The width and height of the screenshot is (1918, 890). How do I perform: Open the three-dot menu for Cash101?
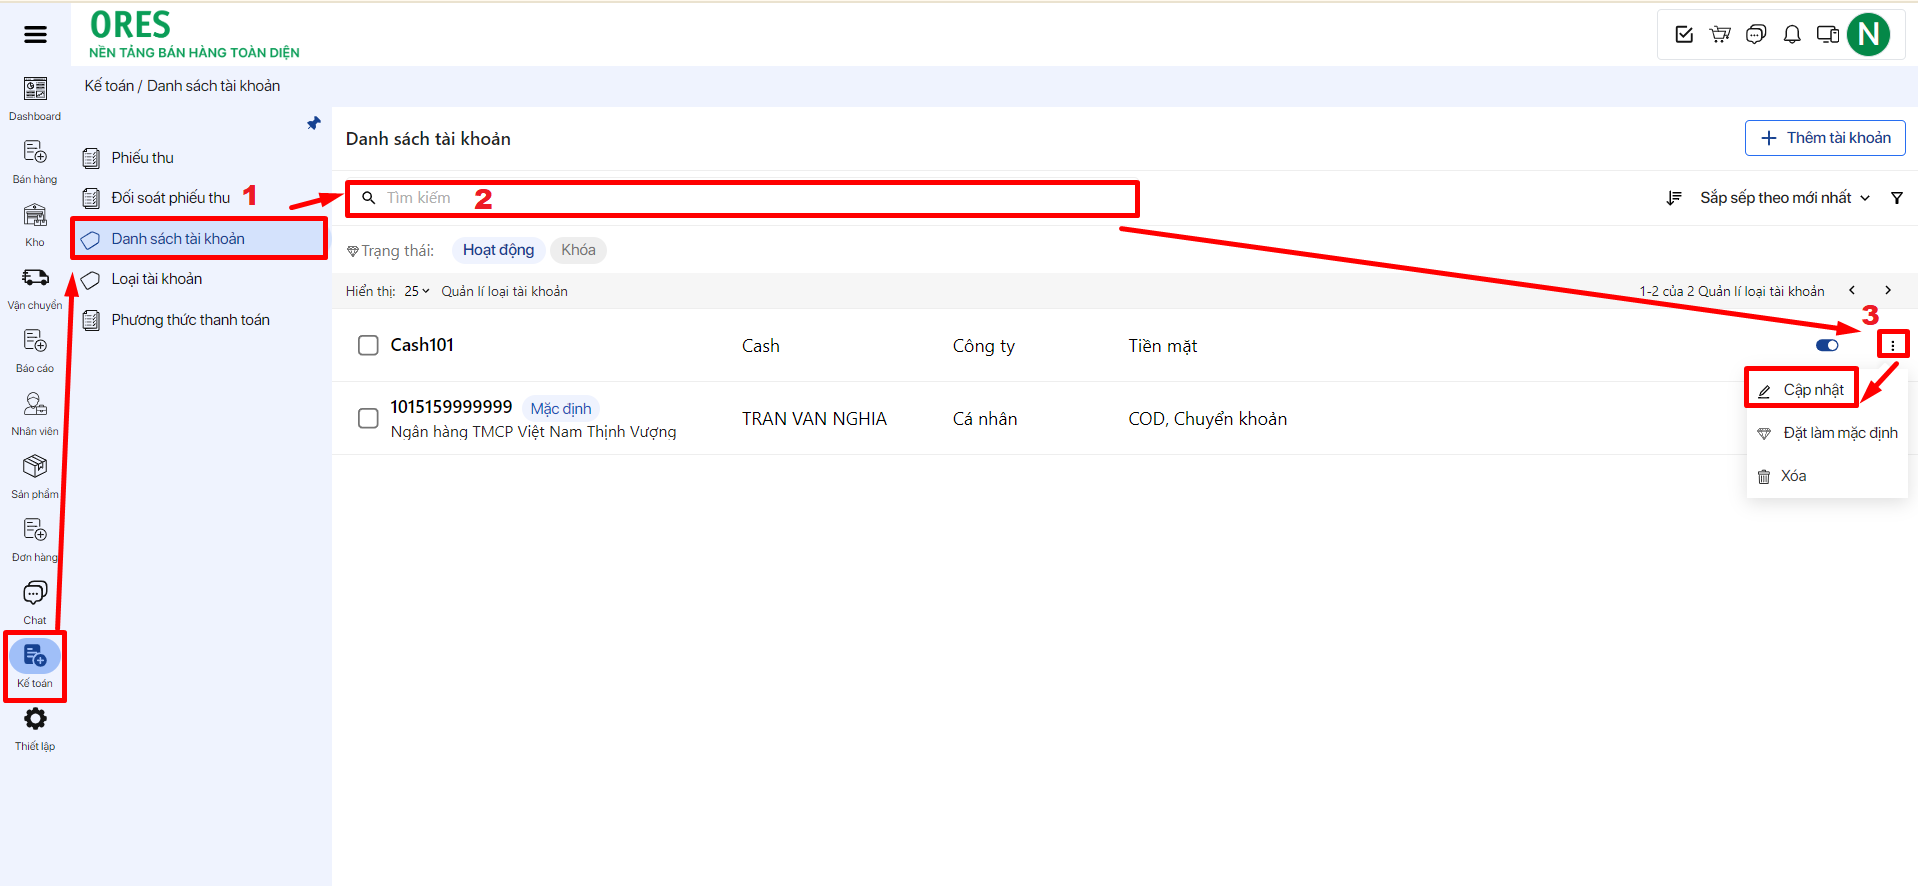click(1892, 345)
